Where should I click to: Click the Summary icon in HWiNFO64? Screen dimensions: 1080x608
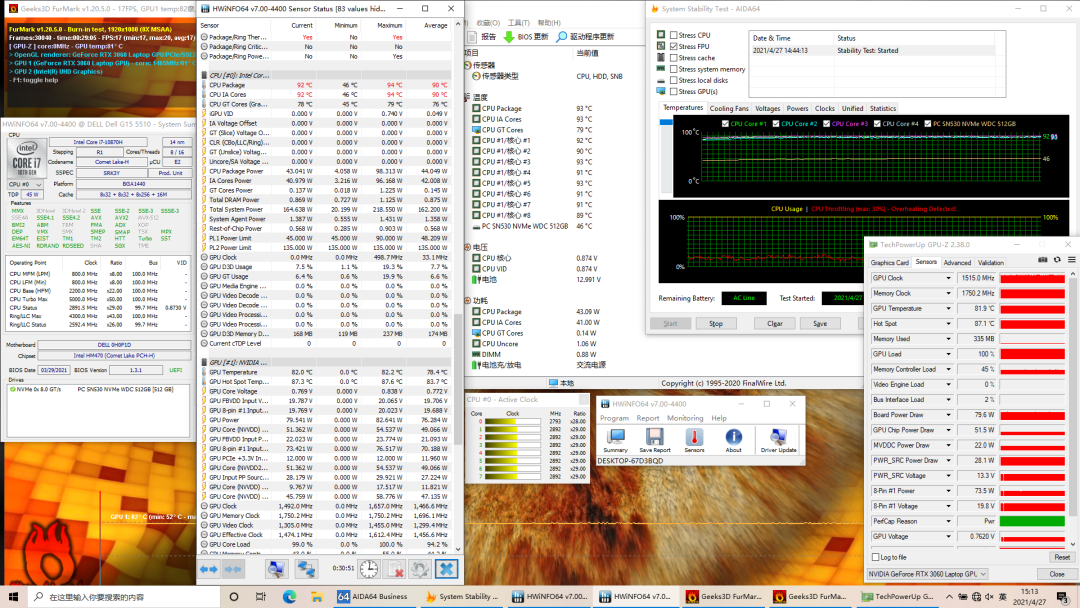pos(615,438)
